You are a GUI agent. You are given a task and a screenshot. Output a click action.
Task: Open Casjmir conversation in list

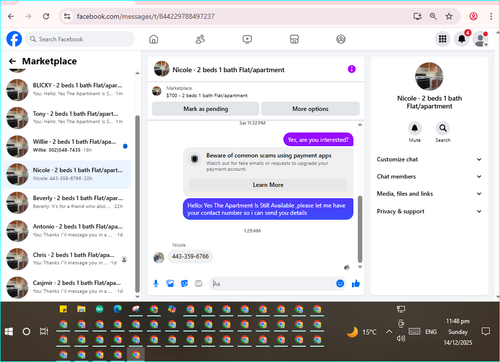click(x=67, y=287)
